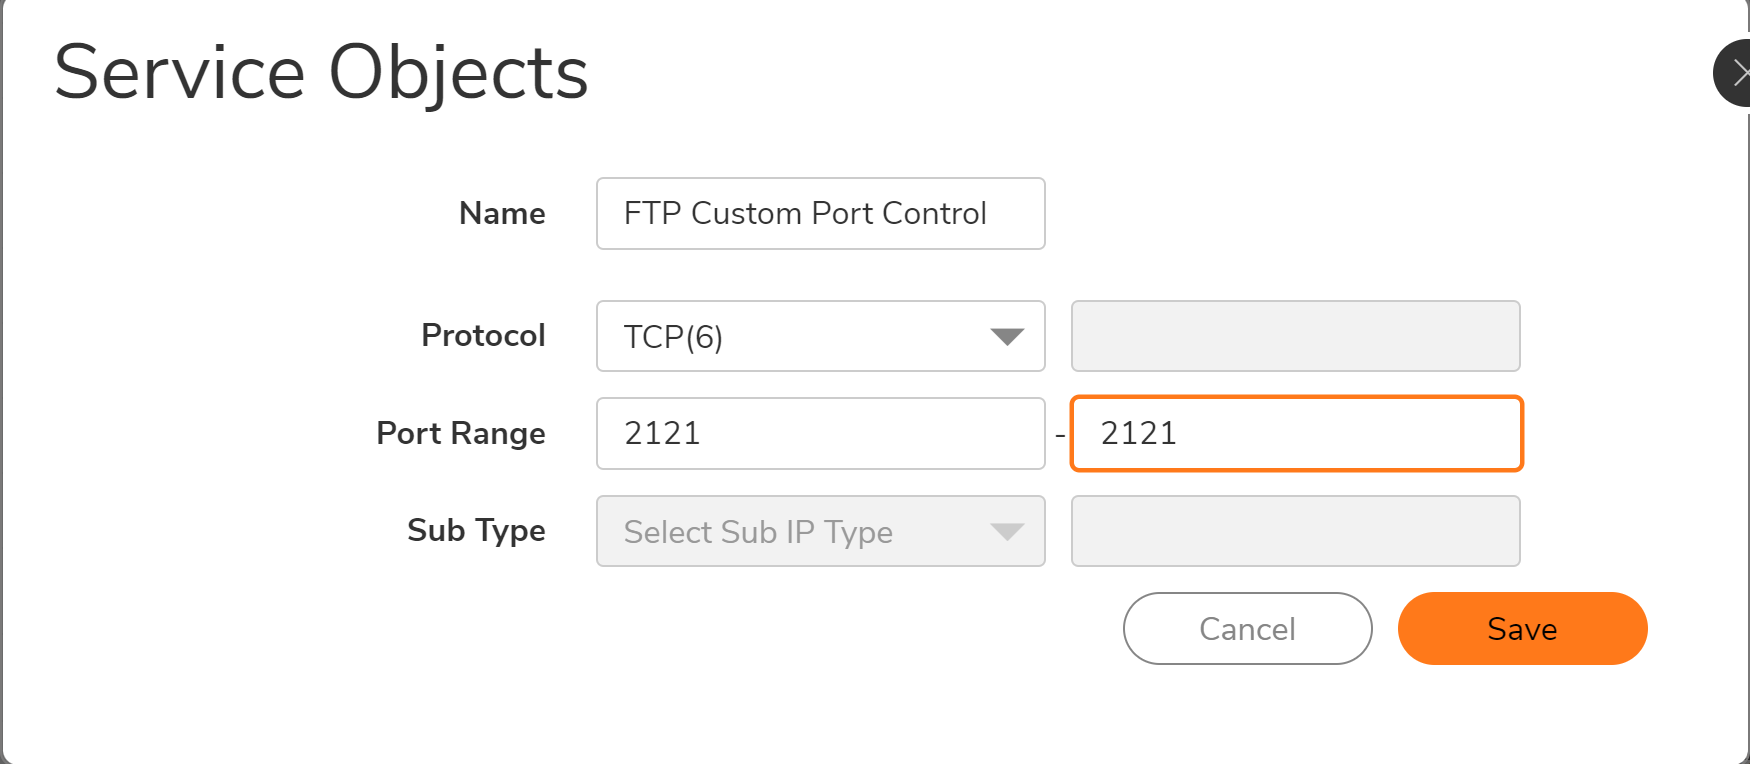Focus the Name field with FTP Custom Port Control
This screenshot has width=1750, height=764.
coord(820,214)
